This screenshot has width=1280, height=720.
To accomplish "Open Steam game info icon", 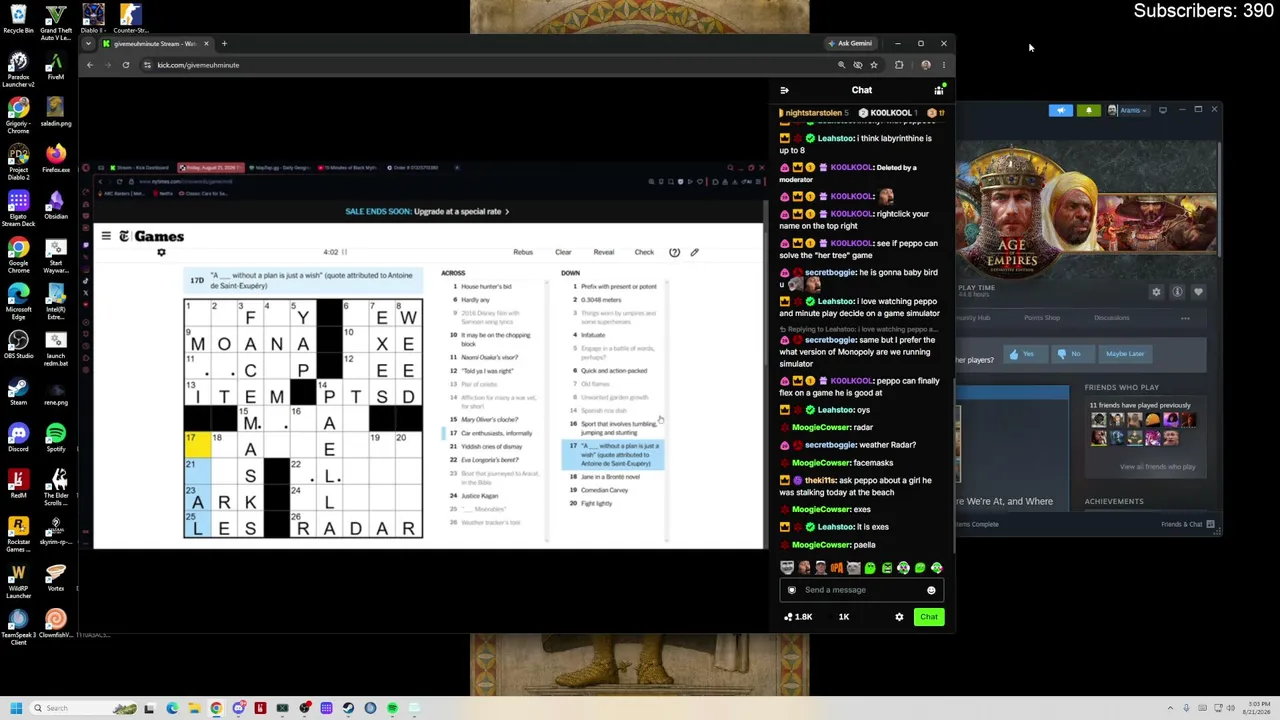I will 1177,292.
